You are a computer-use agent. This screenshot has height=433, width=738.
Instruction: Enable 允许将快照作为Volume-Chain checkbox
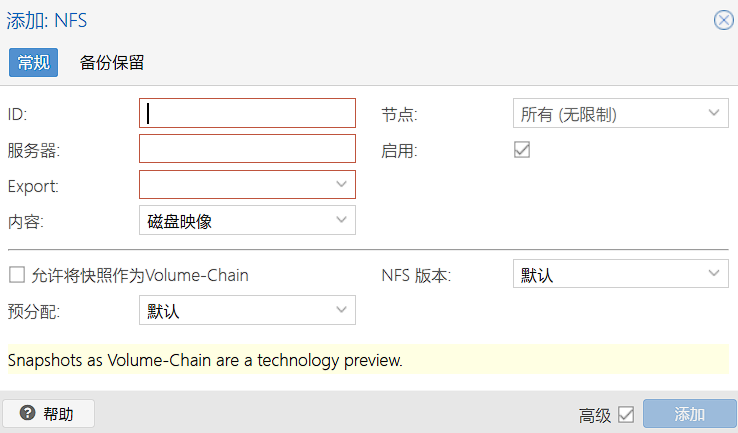click(16, 275)
